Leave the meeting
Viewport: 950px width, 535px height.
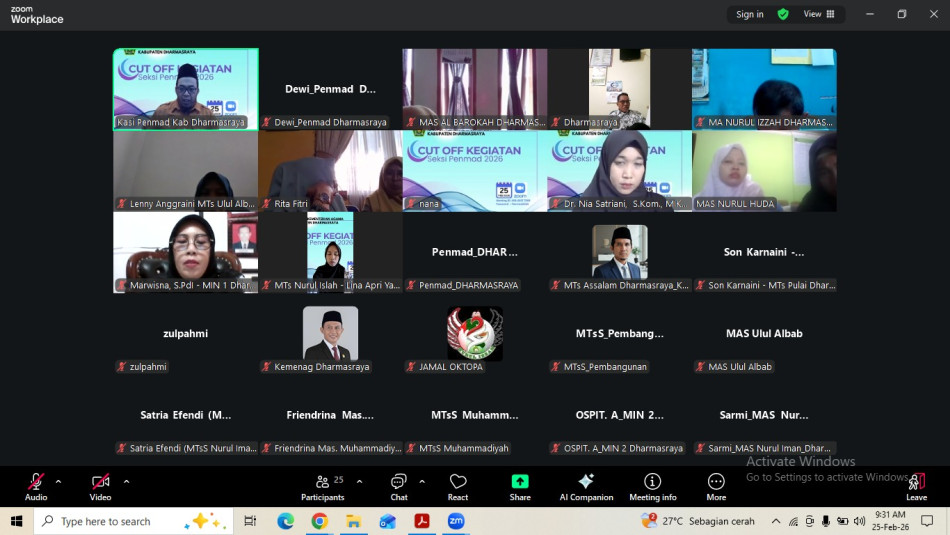917,487
